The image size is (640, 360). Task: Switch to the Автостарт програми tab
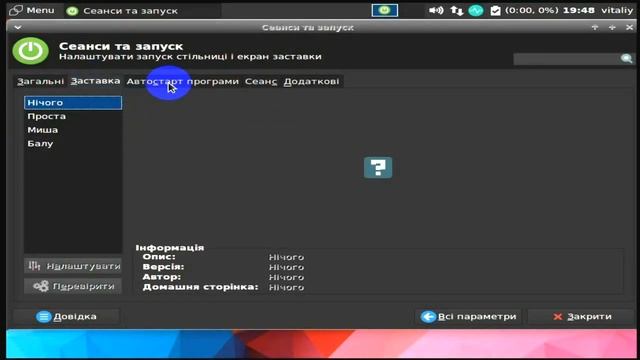pos(182,81)
